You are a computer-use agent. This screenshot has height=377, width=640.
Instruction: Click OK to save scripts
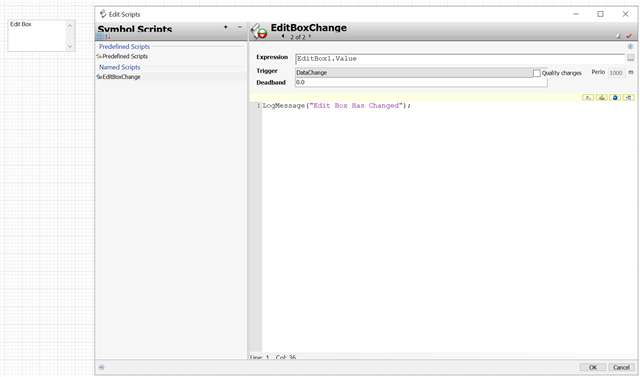pyautogui.click(x=593, y=367)
